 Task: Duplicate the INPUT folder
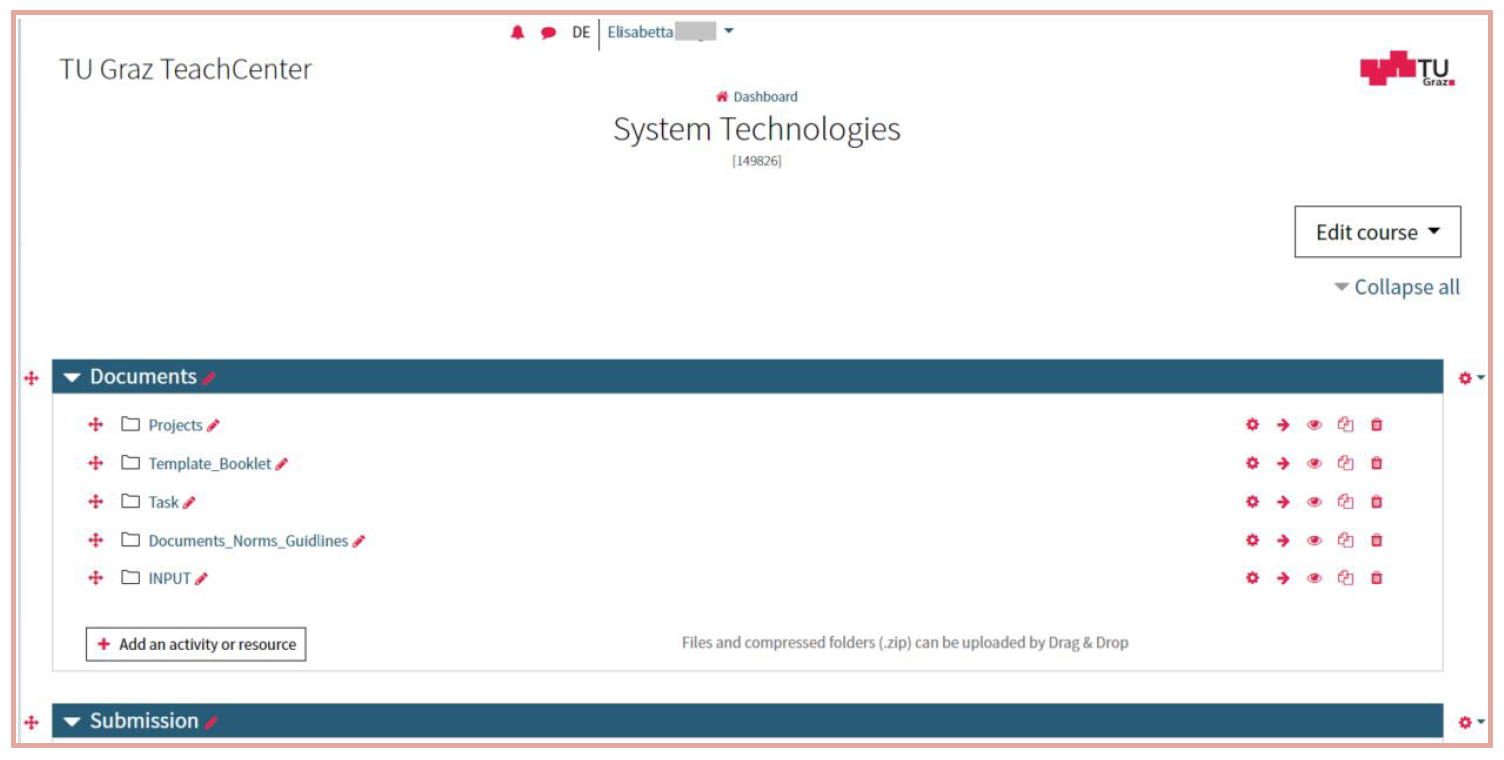1346,578
